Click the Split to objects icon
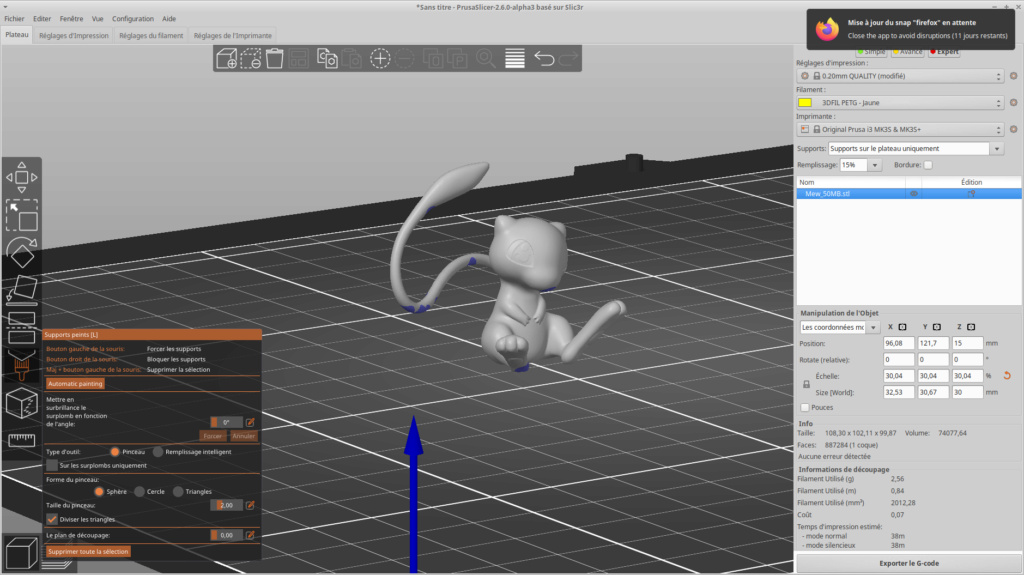Screen dimensions: 1024x575 coord(432,59)
